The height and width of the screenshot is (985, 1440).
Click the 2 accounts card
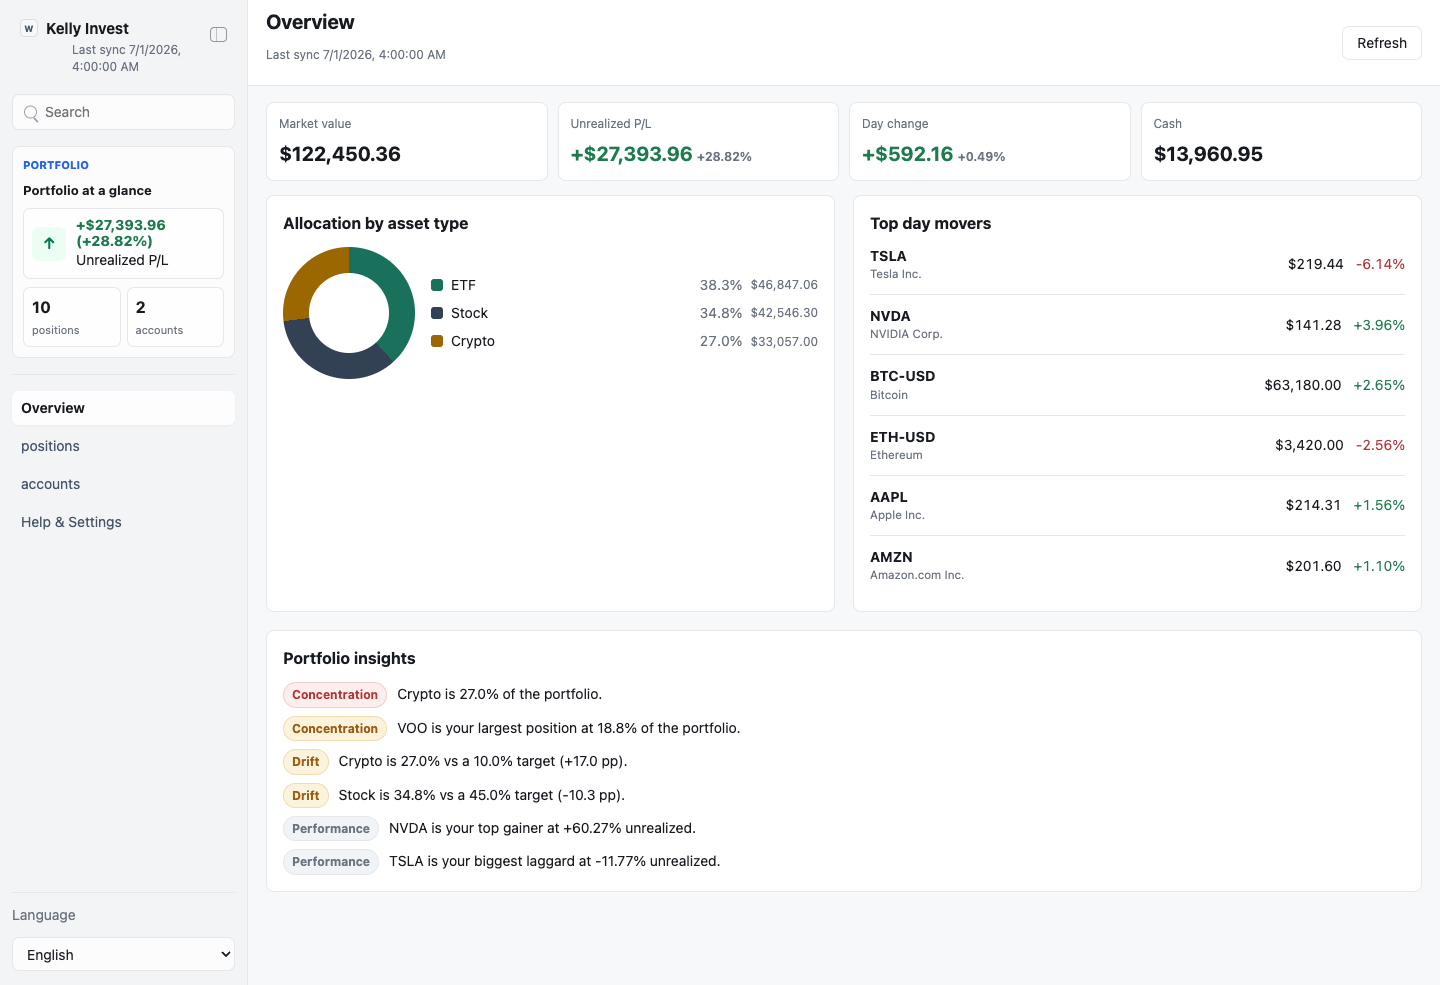(175, 317)
